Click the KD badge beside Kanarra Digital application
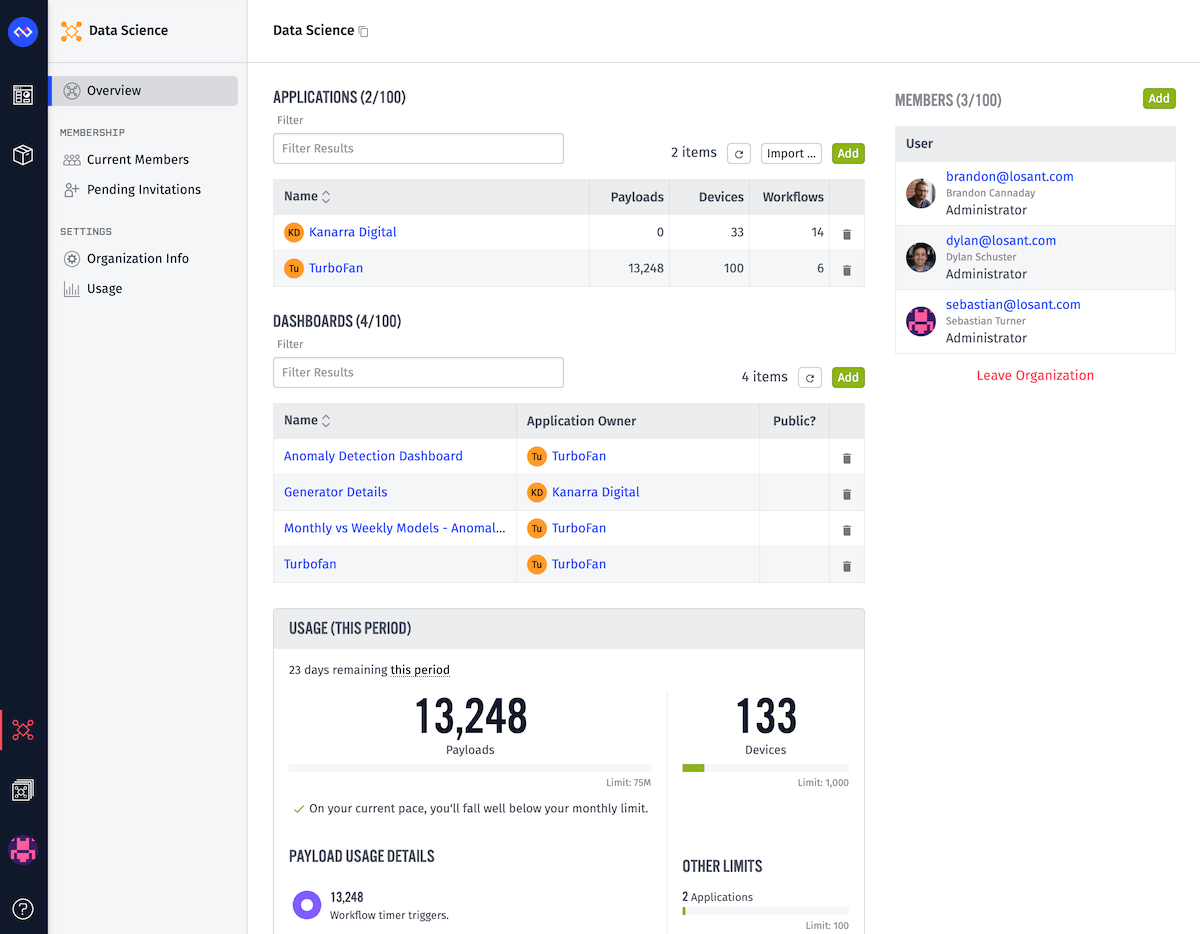This screenshot has height=934, width=1200. tap(293, 232)
